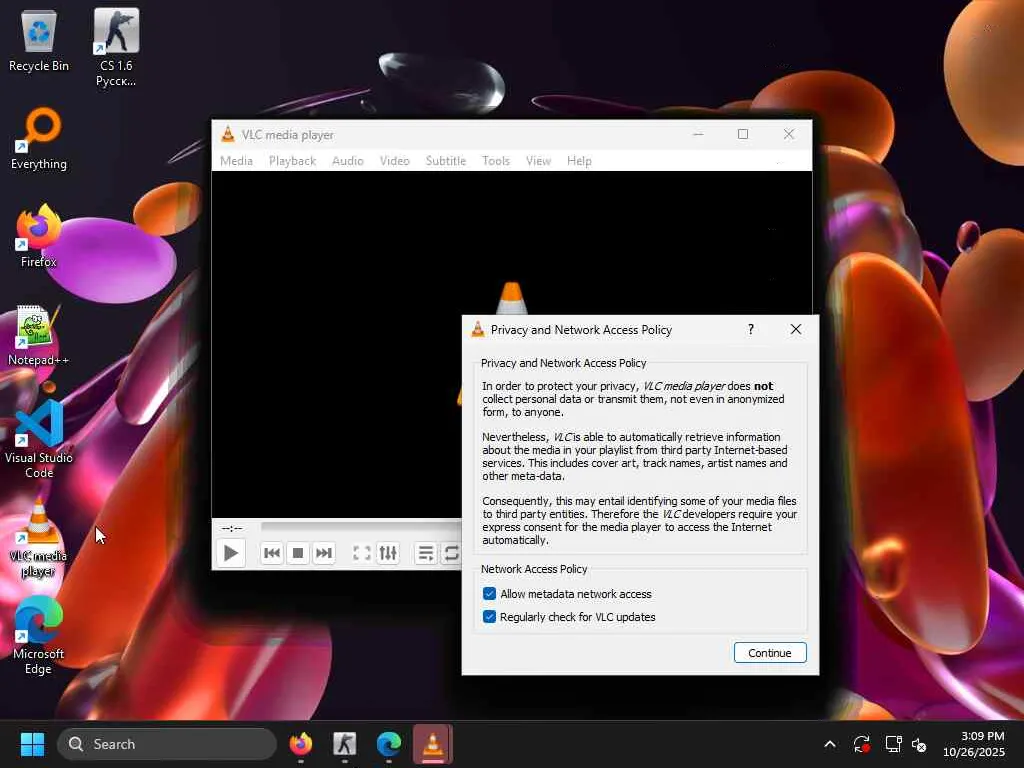
Task: Toggle the VLC loop mode icon
Action: coord(451,553)
